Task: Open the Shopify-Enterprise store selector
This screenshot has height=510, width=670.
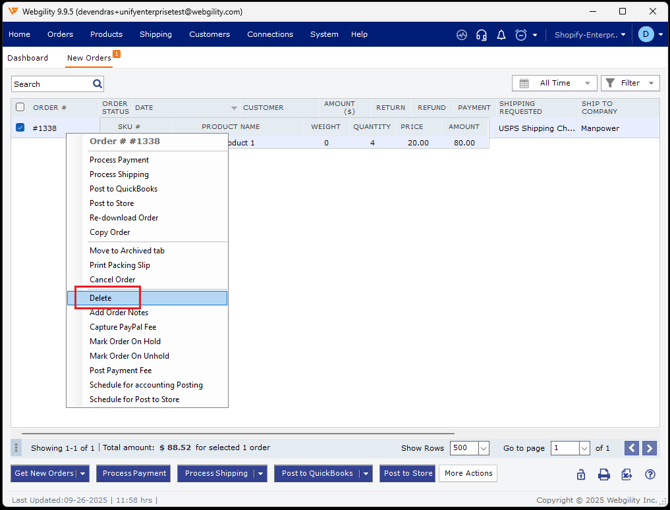Action: [590, 35]
